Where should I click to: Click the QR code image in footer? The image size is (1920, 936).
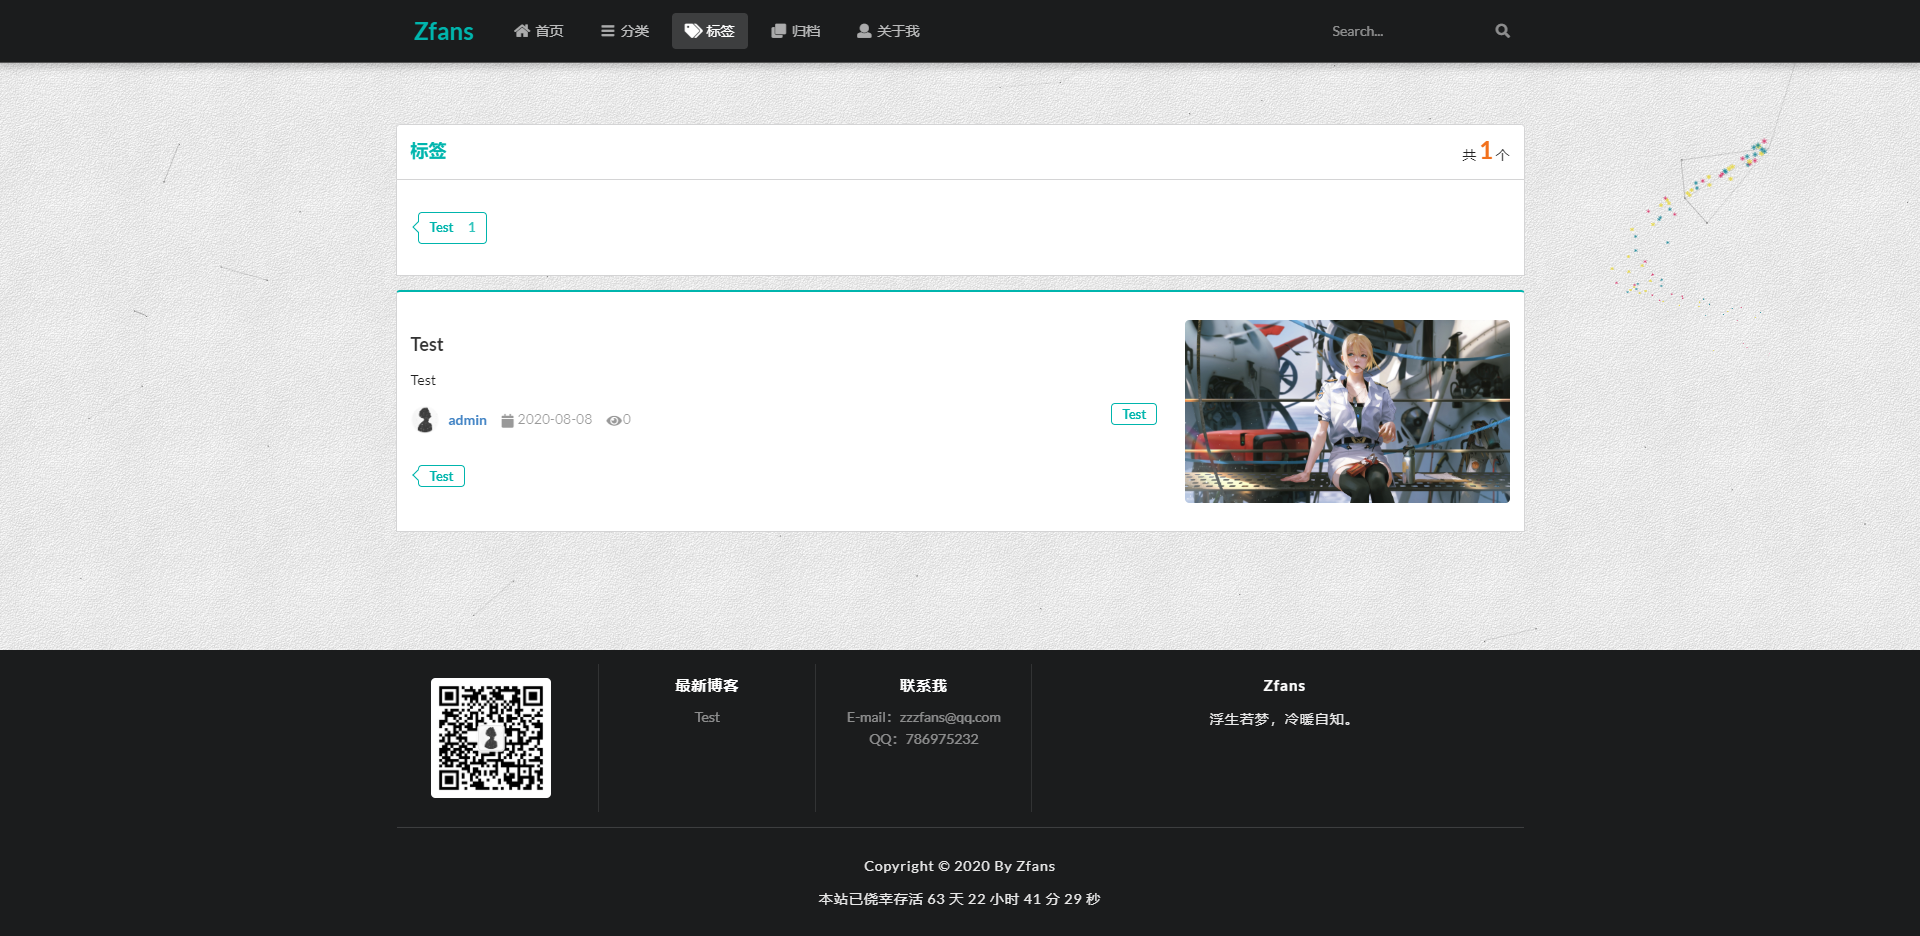tap(490, 738)
